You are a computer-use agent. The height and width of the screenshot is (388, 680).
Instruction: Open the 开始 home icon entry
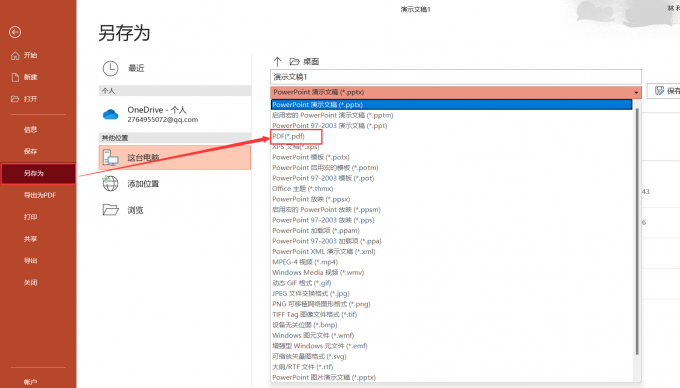pos(15,55)
